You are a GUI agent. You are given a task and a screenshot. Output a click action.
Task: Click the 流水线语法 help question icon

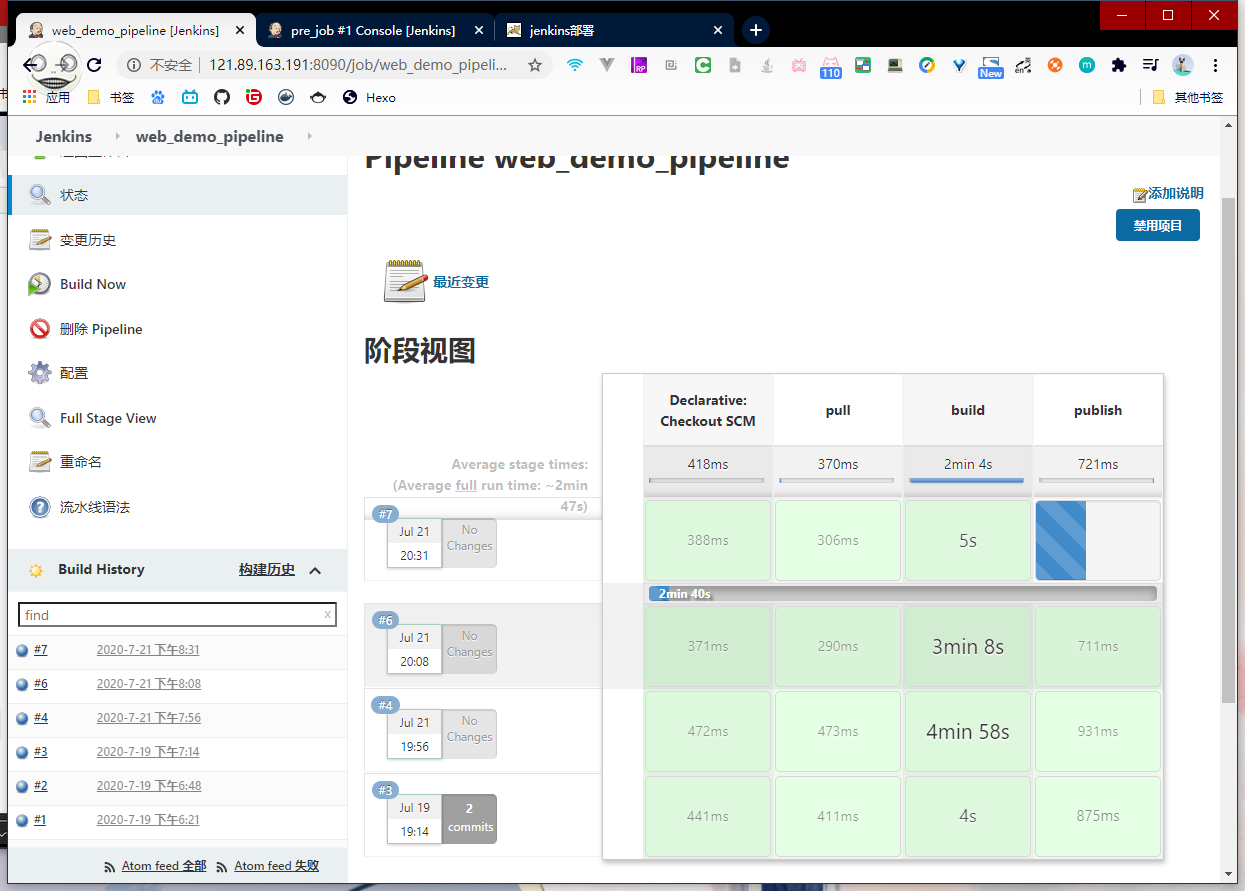pyautogui.click(x=39, y=507)
